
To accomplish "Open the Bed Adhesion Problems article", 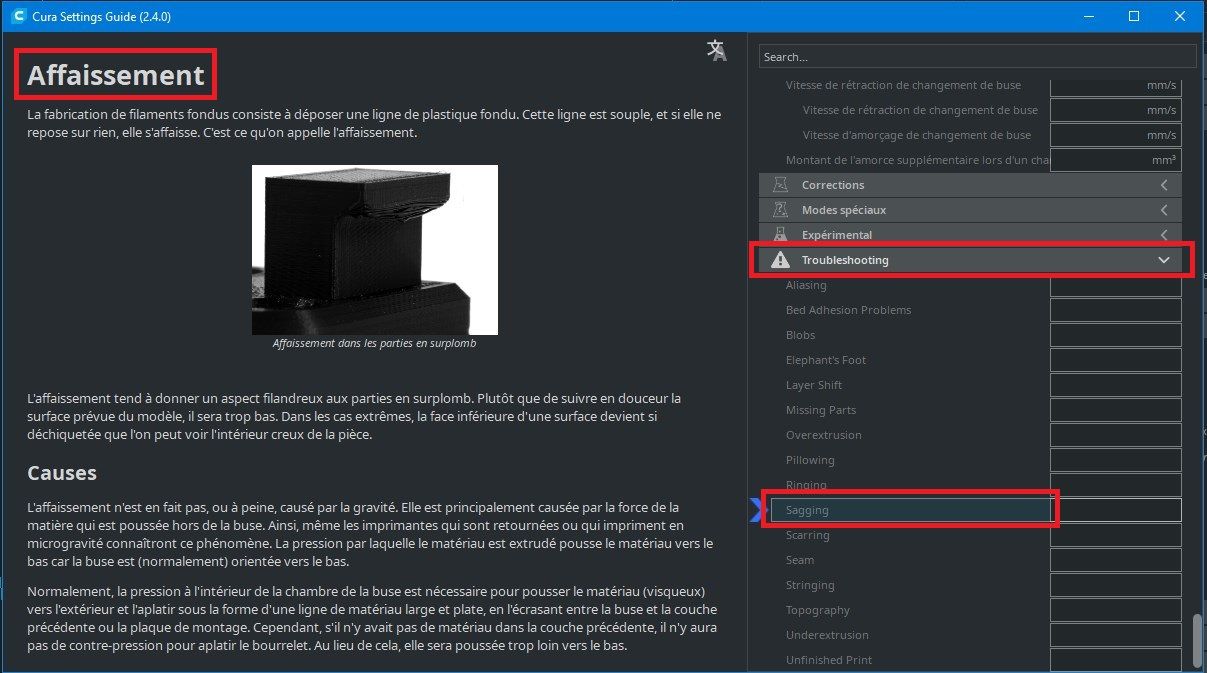I will point(848,310).
